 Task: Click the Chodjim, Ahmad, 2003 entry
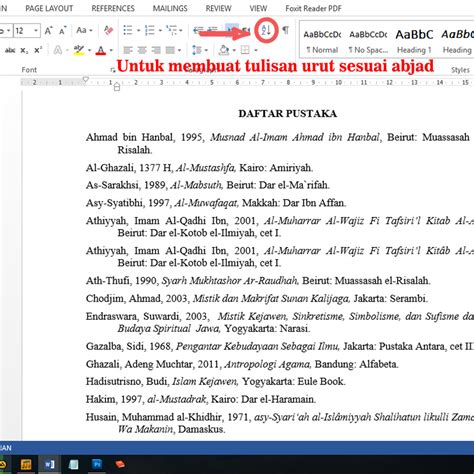tap(257, 298)
